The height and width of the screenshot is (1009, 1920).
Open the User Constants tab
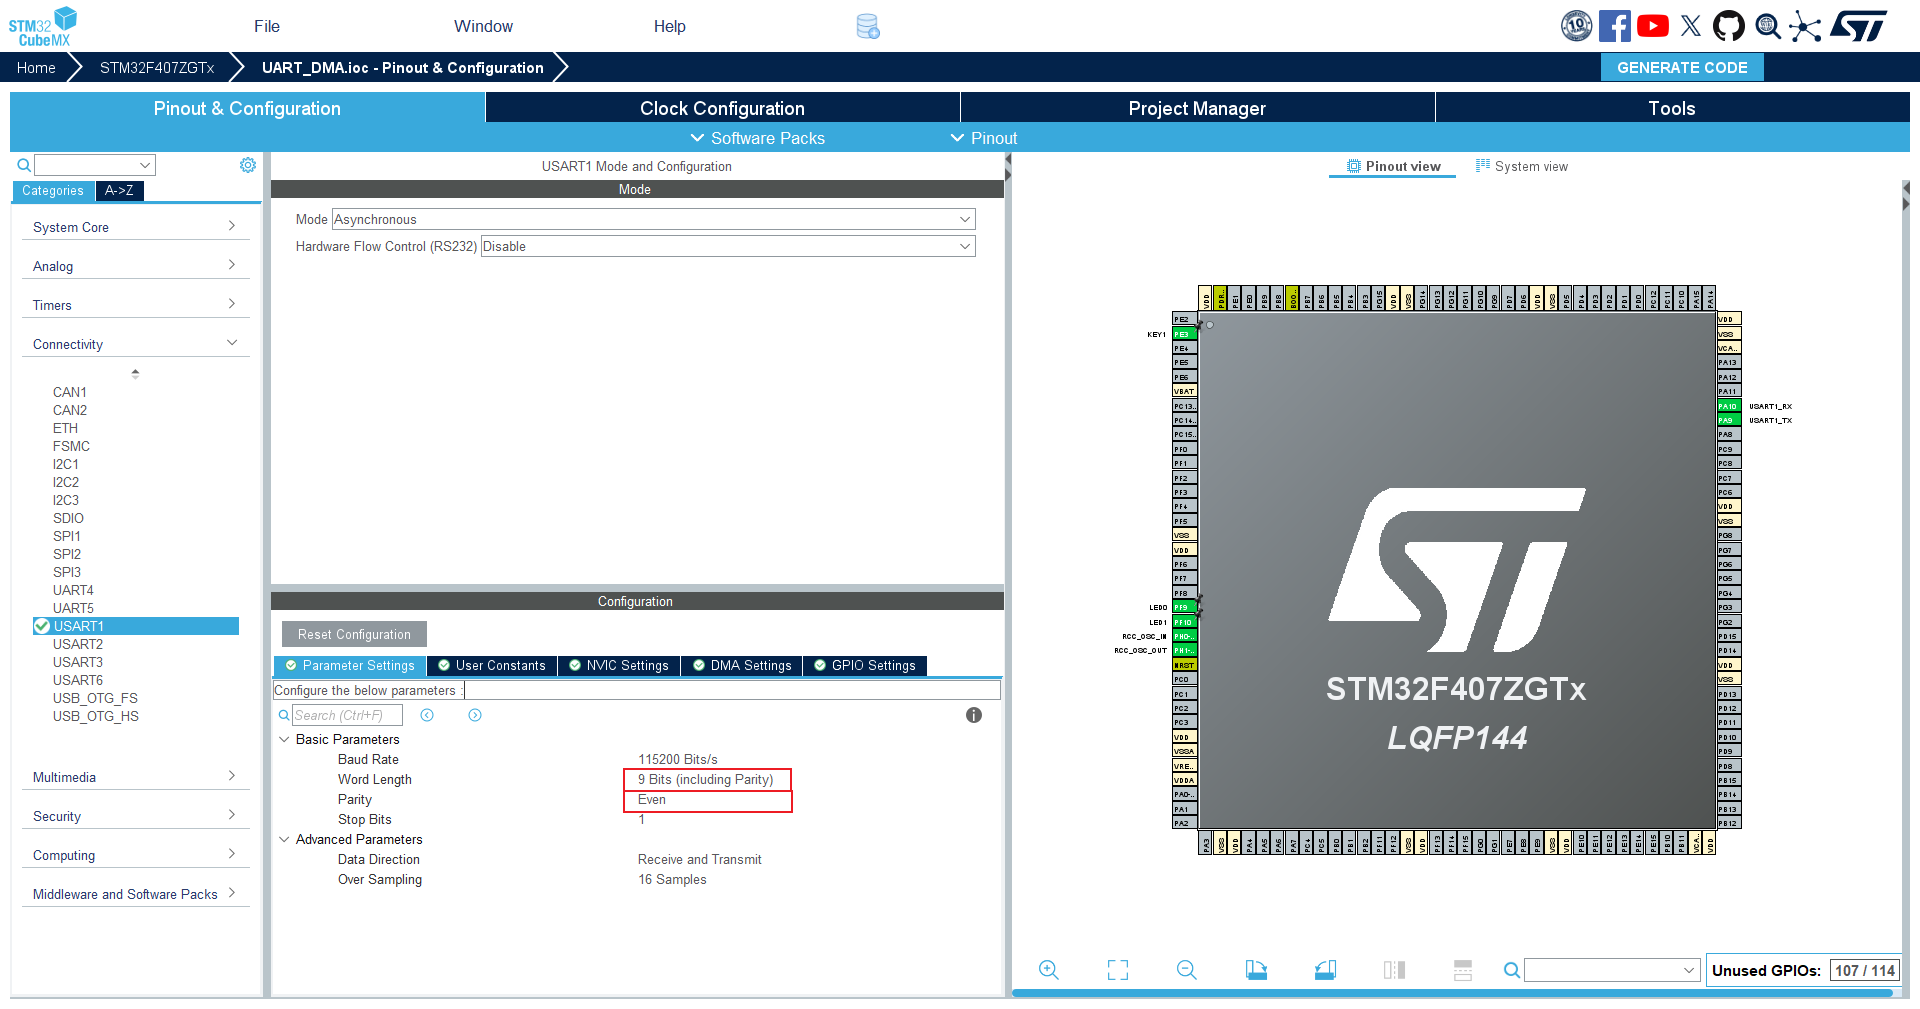tap(491, 666)
